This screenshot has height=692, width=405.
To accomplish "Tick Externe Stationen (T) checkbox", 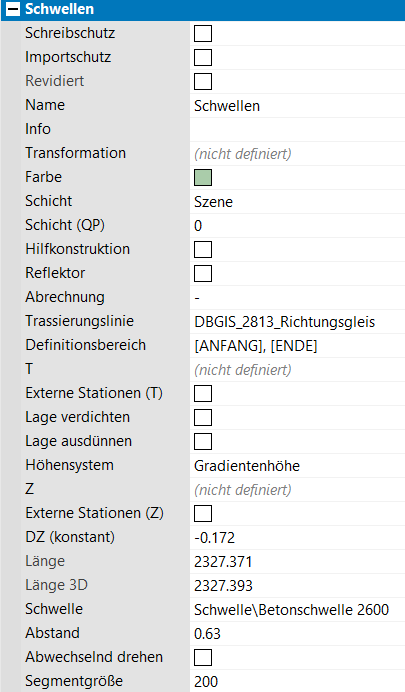I will click(203, 393).
